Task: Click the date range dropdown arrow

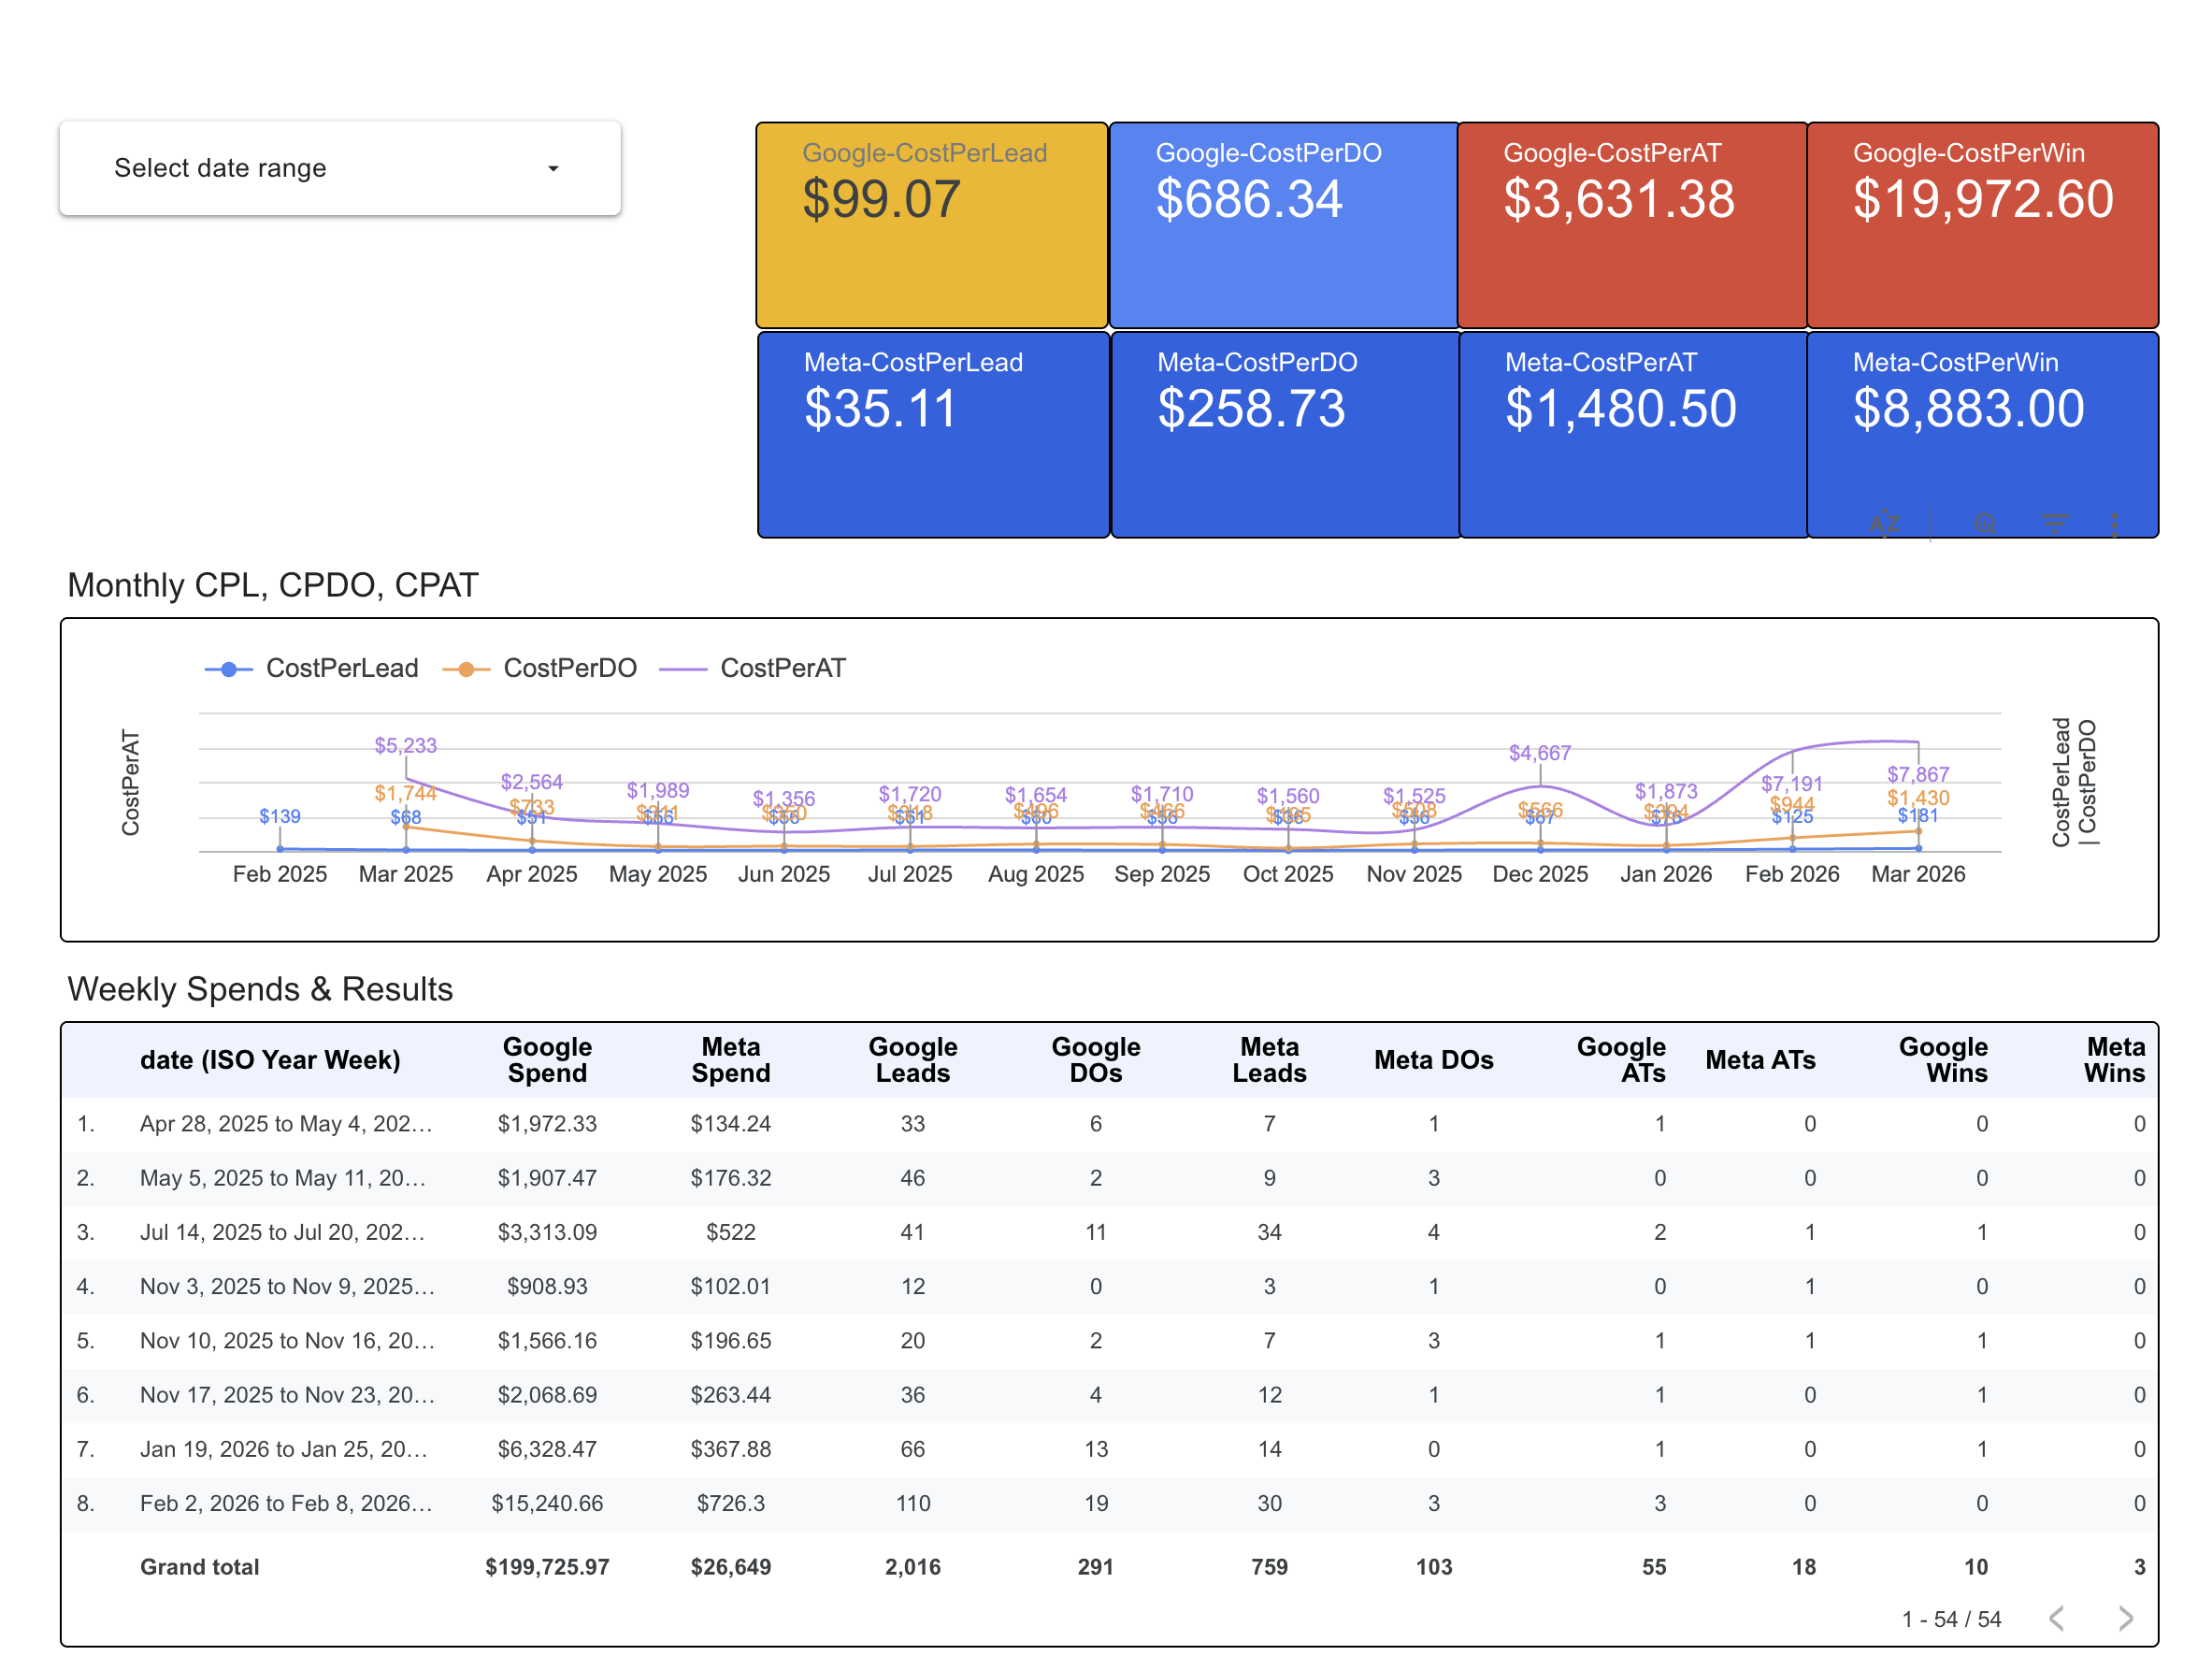Action: (553, 168)
